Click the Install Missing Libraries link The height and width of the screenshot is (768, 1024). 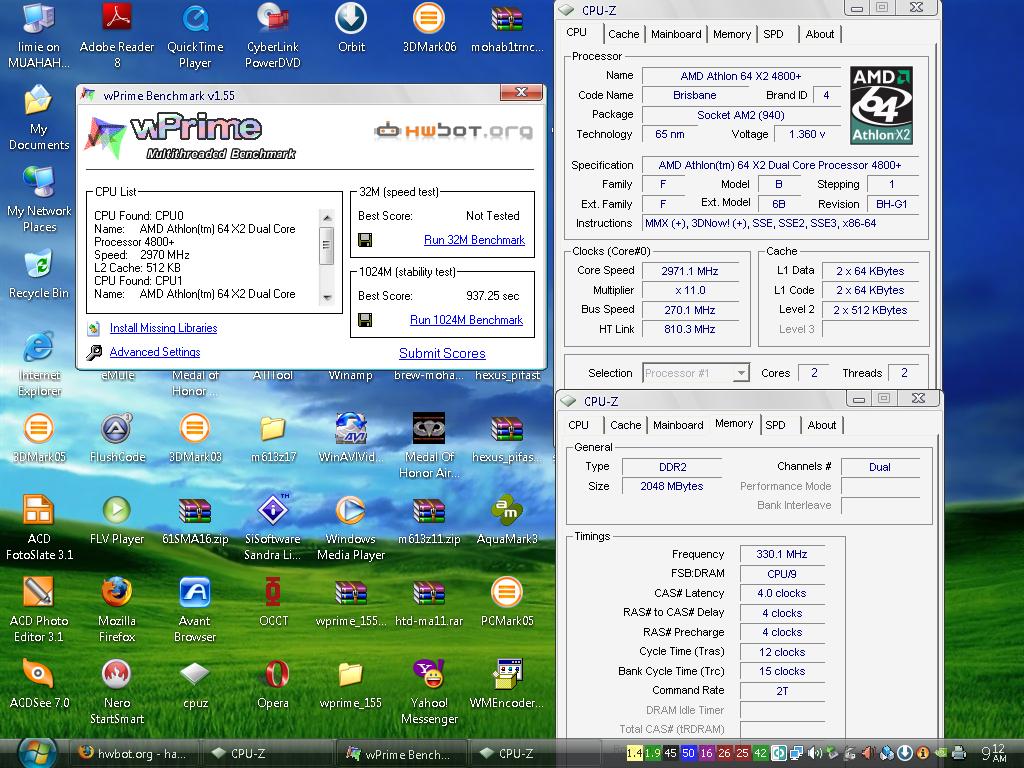click(x=163, y=328)
